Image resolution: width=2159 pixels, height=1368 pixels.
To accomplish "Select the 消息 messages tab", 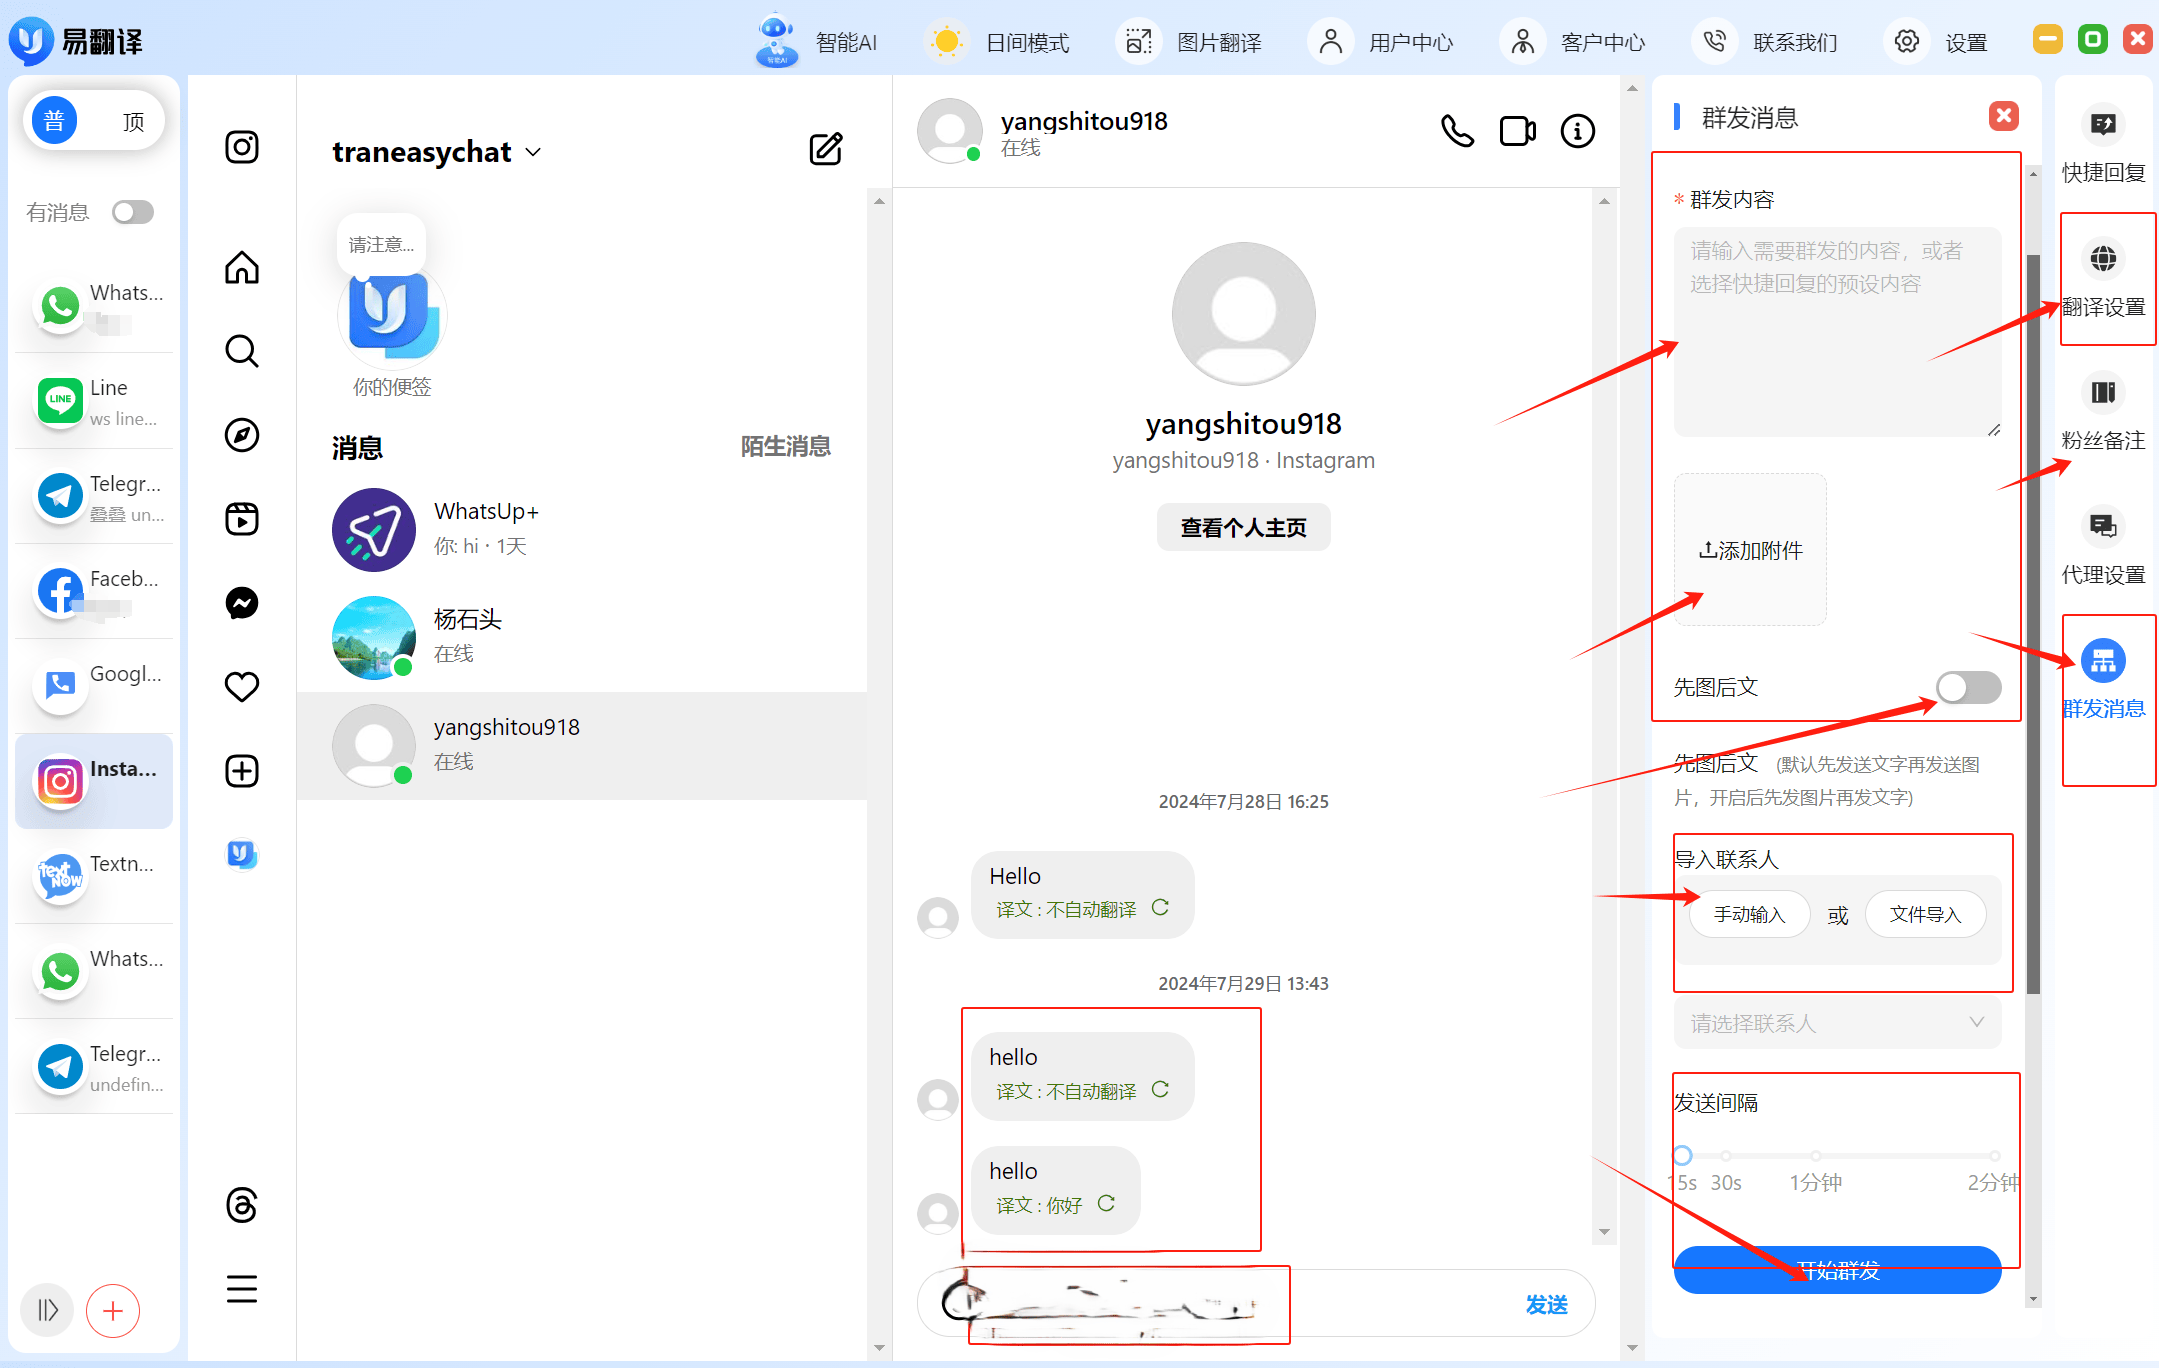I will point(357,446).
